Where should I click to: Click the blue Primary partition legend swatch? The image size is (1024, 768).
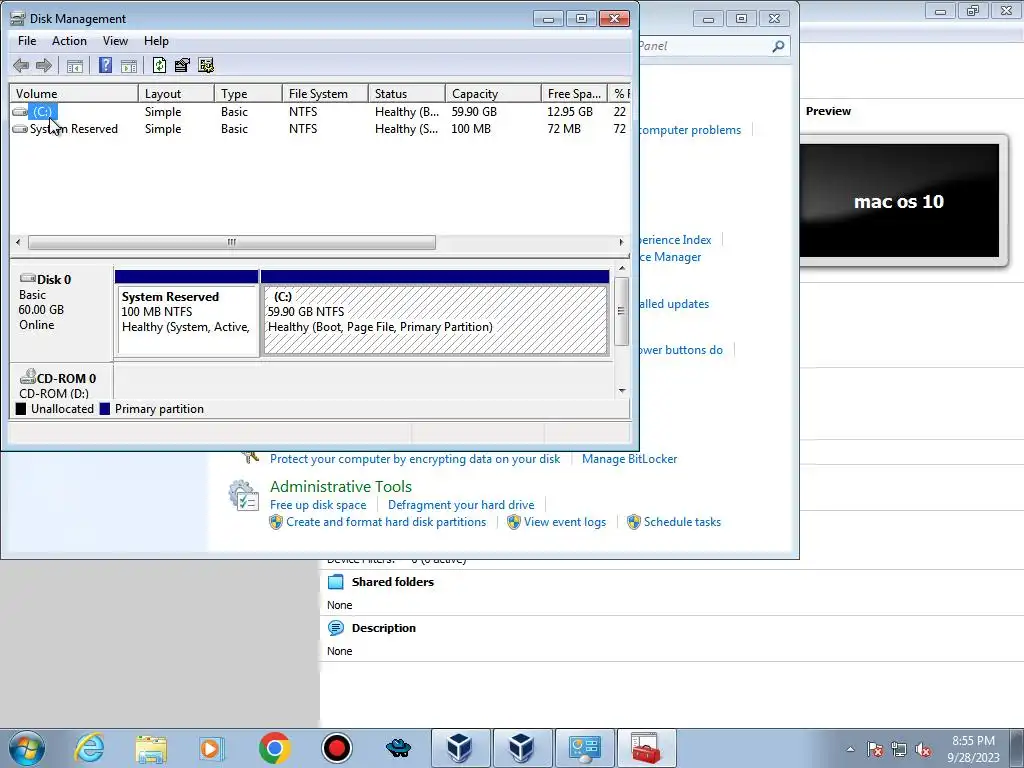[104, 409]
